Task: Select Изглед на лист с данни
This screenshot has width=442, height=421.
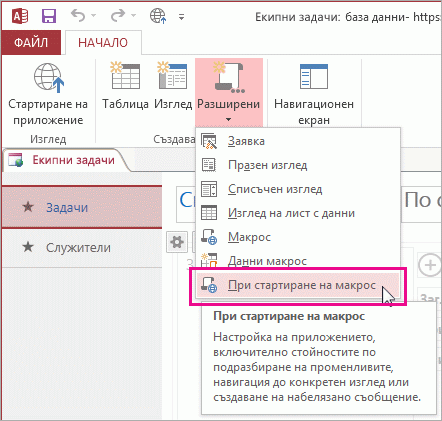Action: click(298, 213)
